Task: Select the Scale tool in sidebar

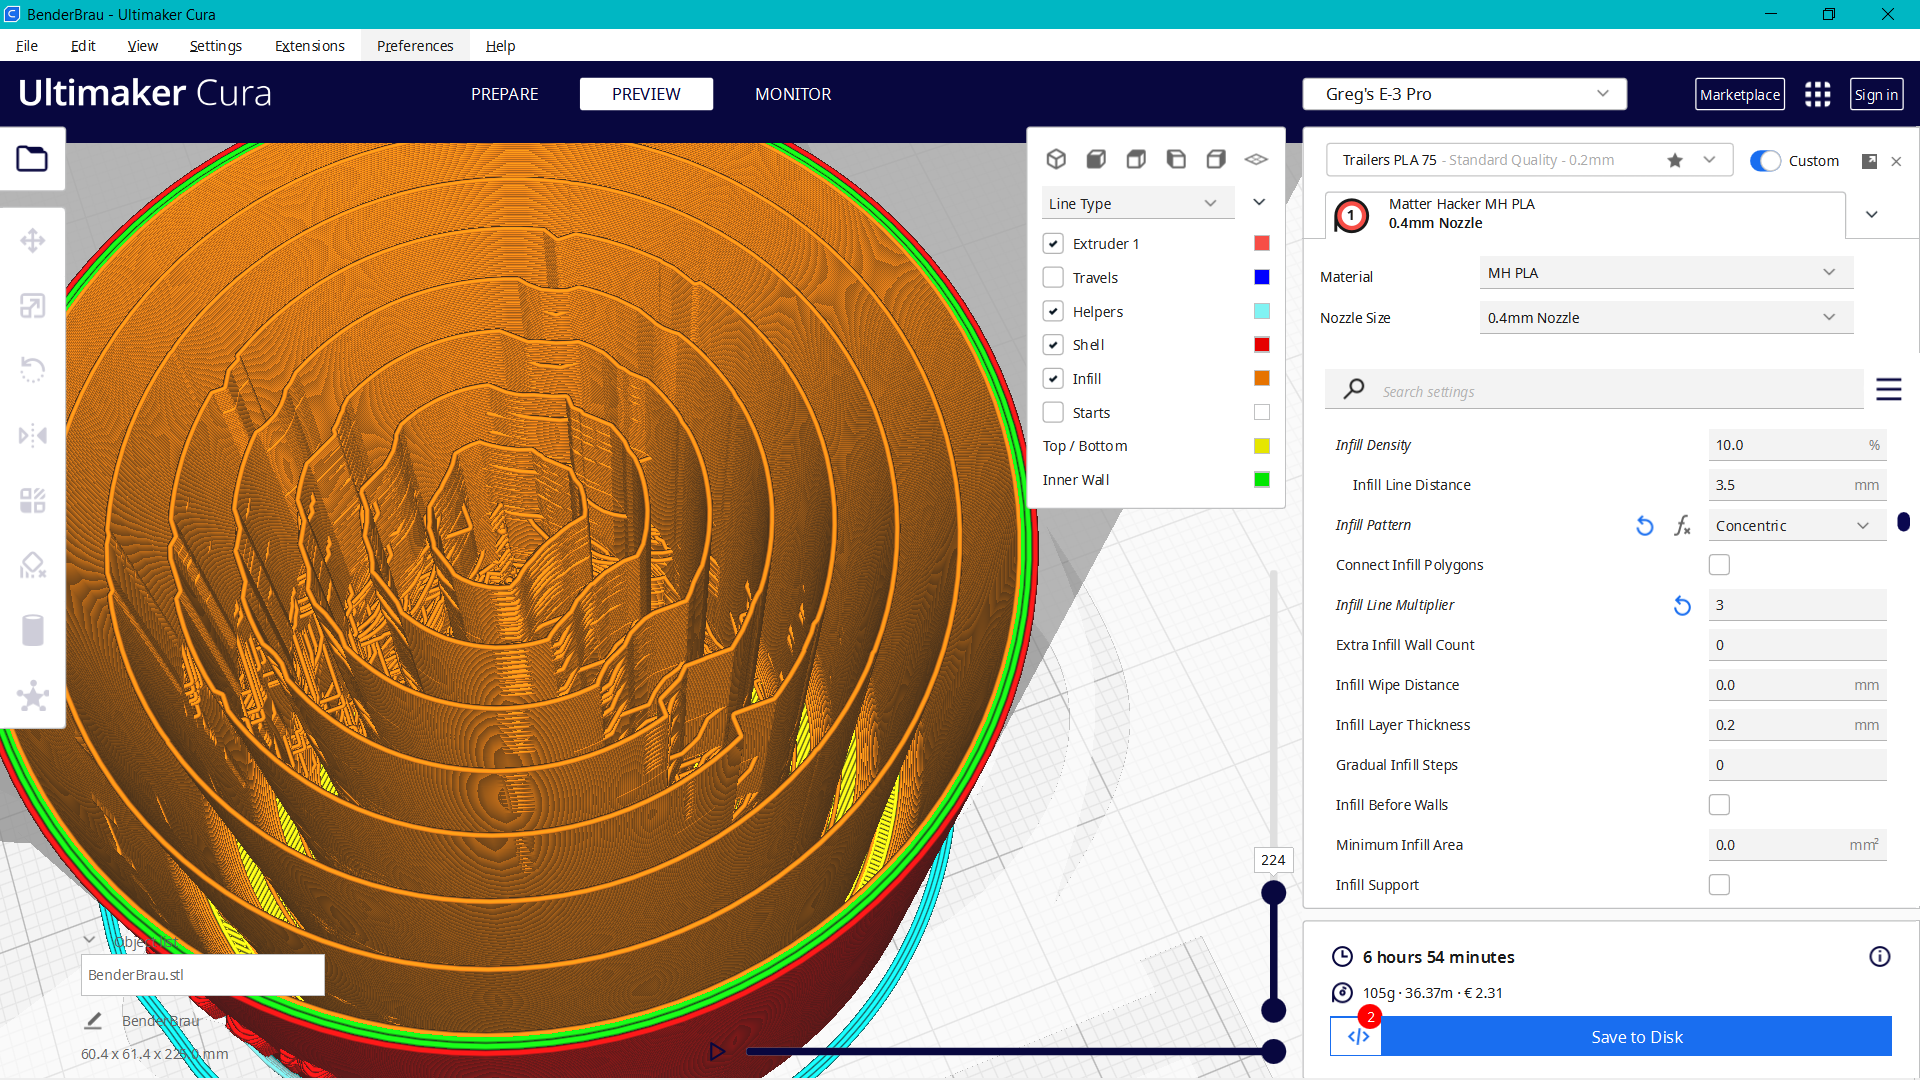Action: click(x=32, y=306)
